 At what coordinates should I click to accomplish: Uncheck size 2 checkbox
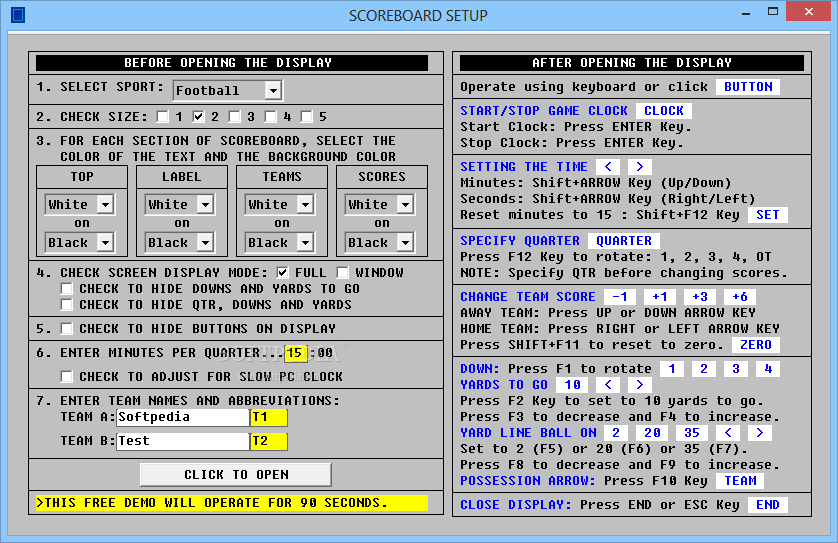(198, 117)
